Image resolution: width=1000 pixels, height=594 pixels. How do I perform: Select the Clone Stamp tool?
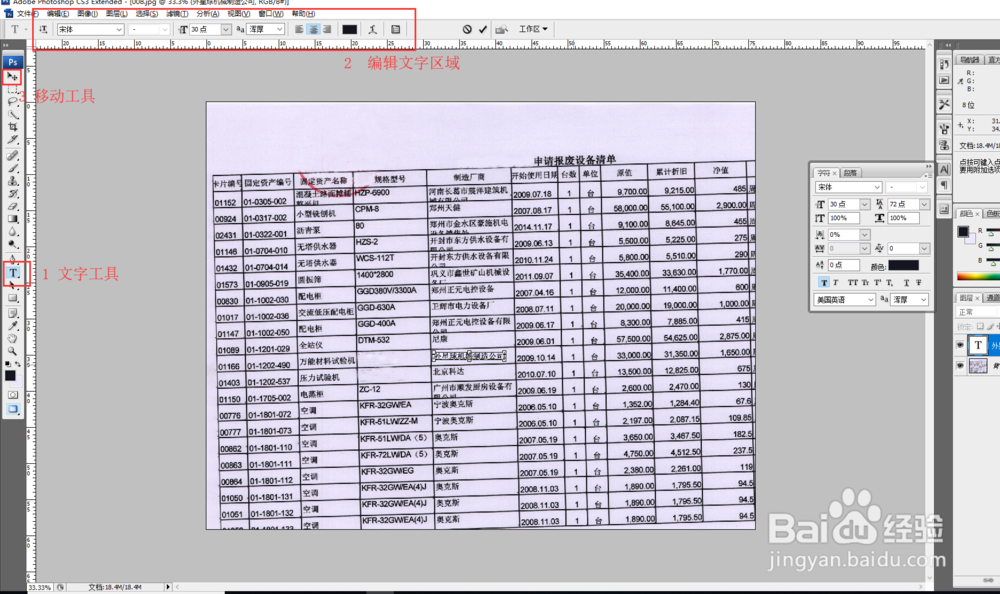click(x=12, y=181)
